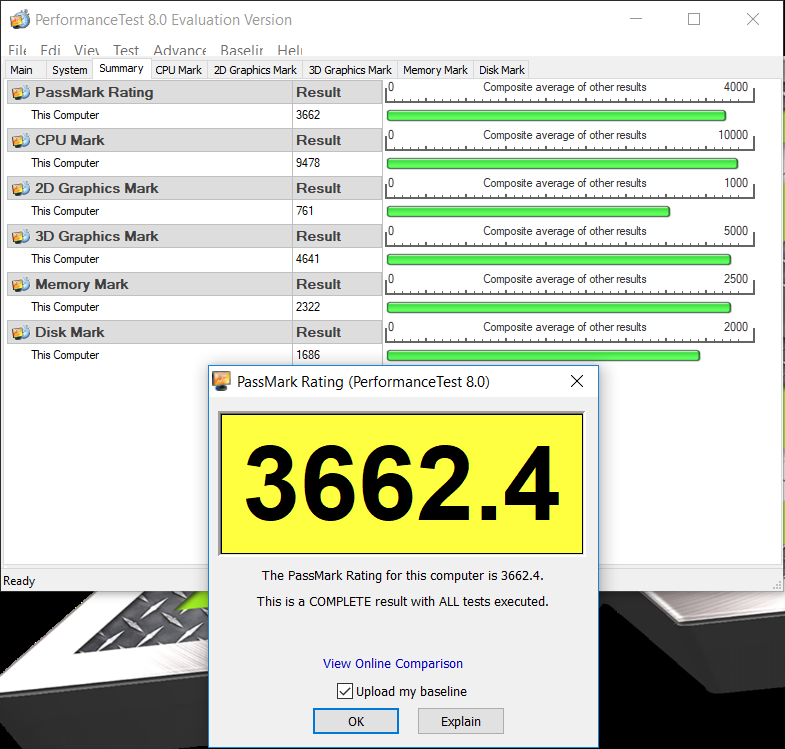Viewport: 785px width, 749px height.
Task: Open the View menu
Action: (x=87, y=50)
